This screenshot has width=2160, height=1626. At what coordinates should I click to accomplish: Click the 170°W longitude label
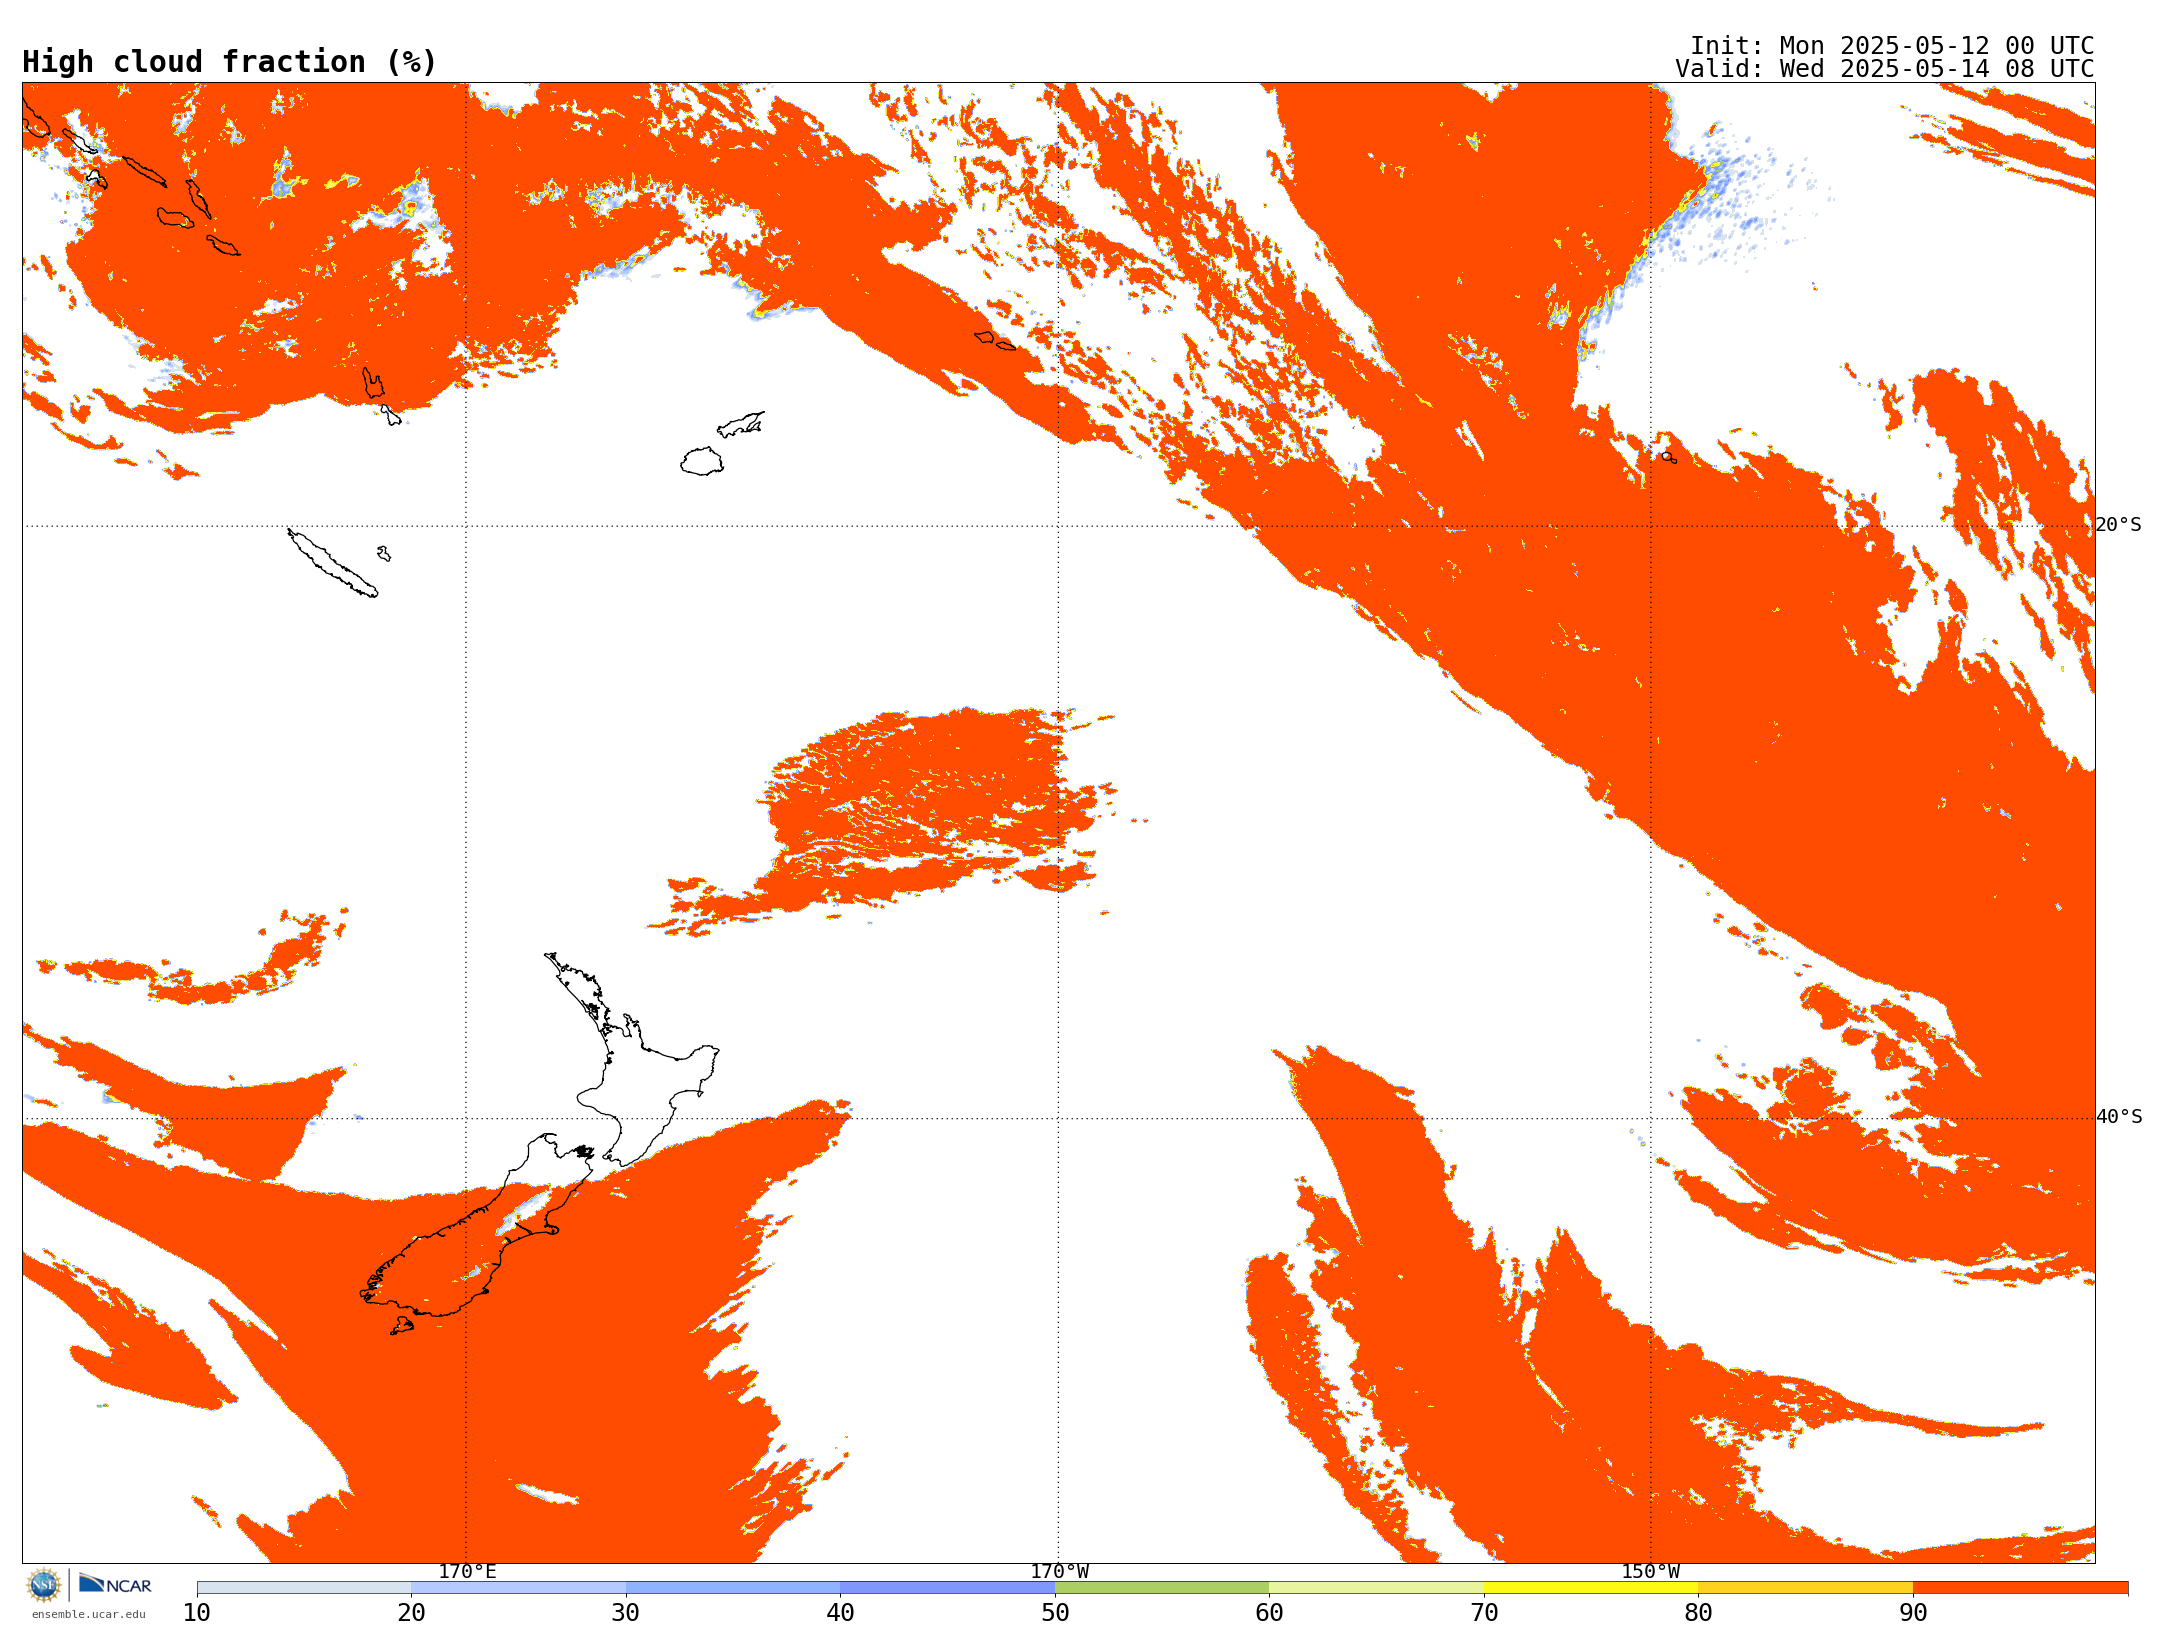(1059, 1572)
